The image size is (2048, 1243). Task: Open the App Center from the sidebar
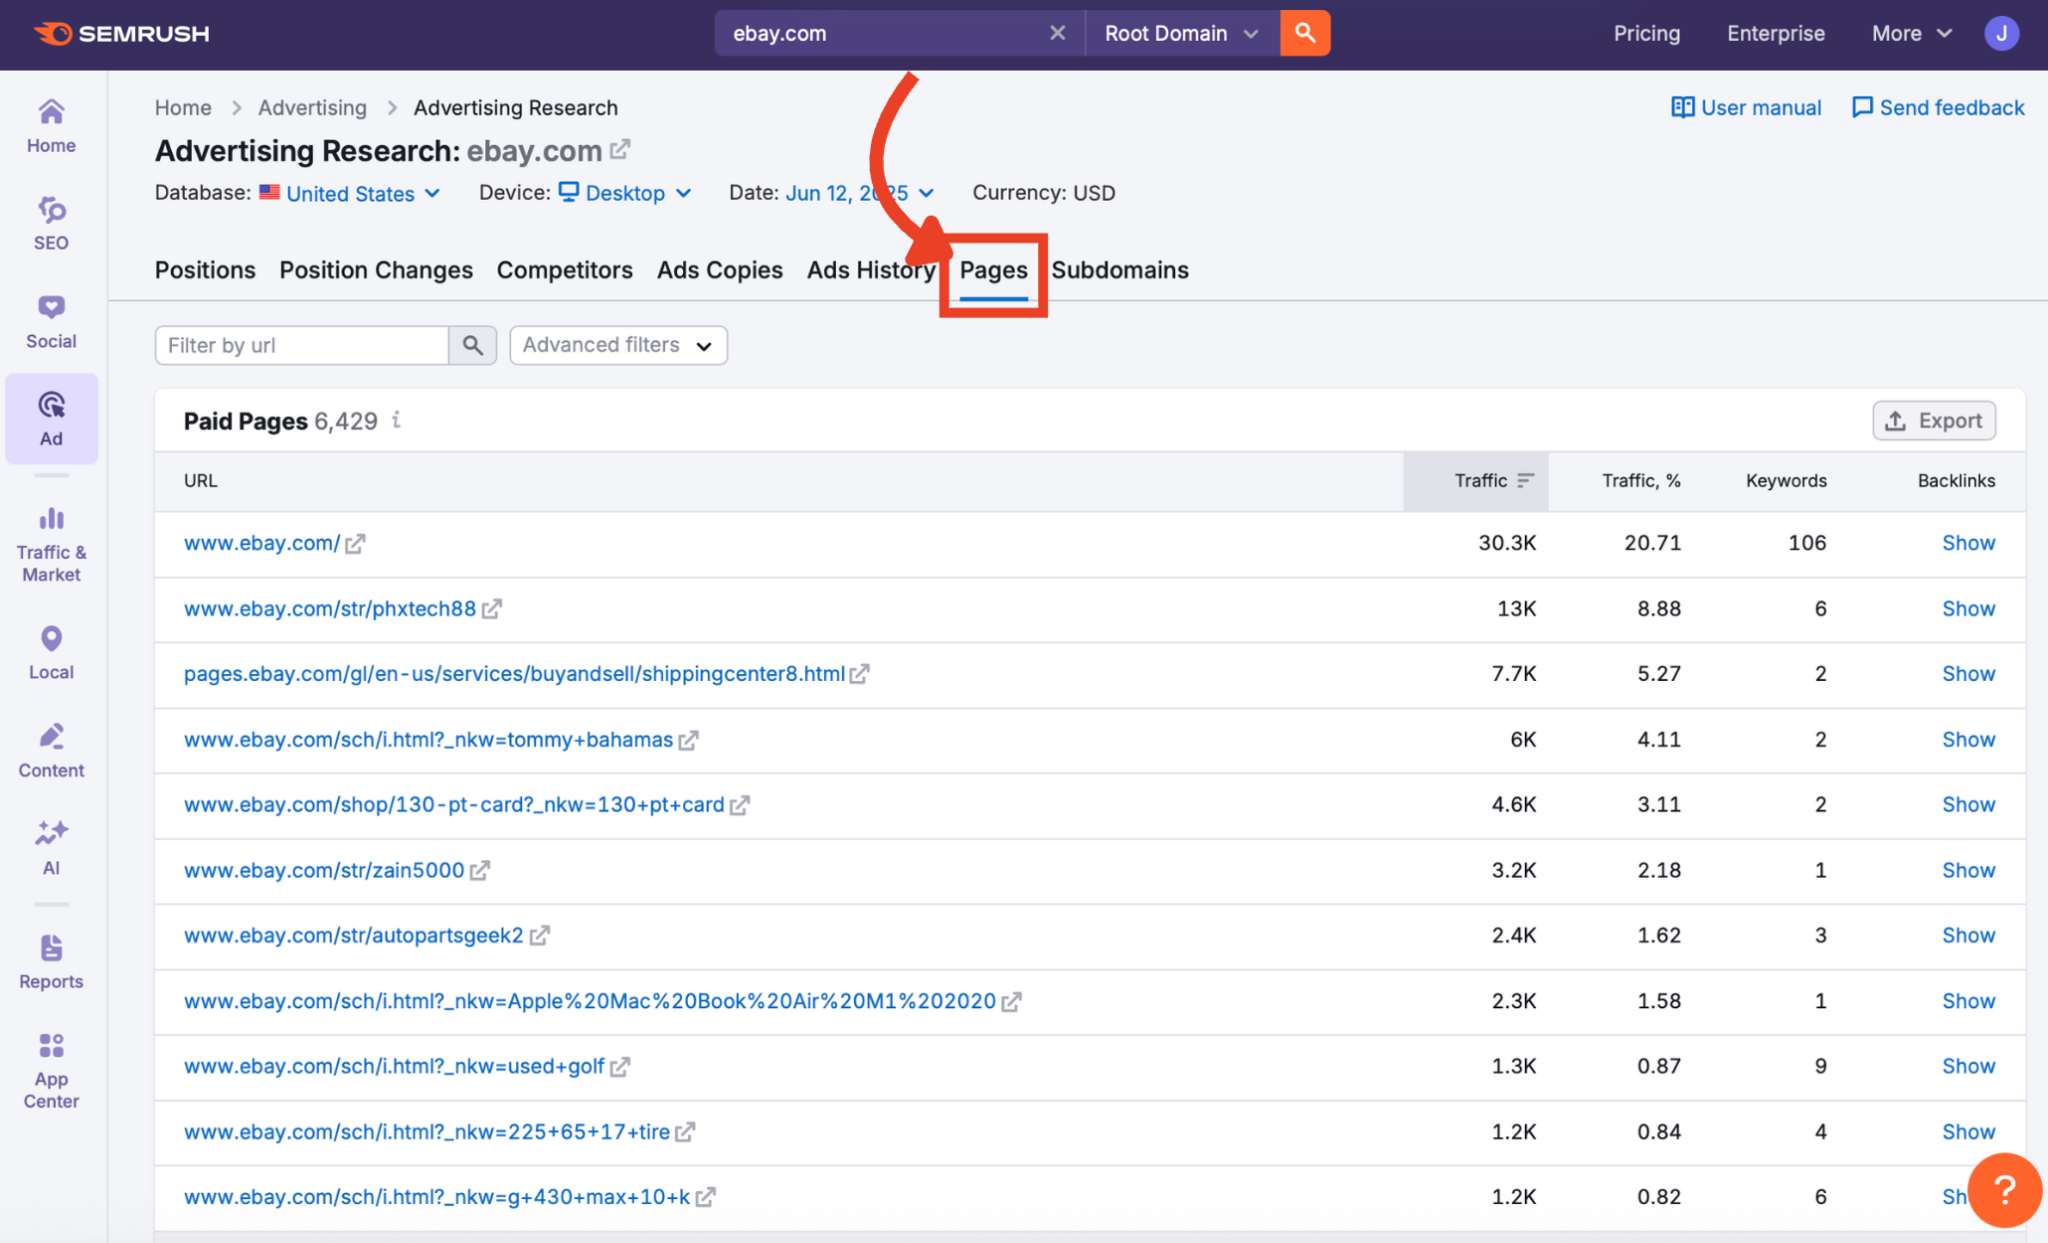pyautogui.click(x=50, y=1068)
